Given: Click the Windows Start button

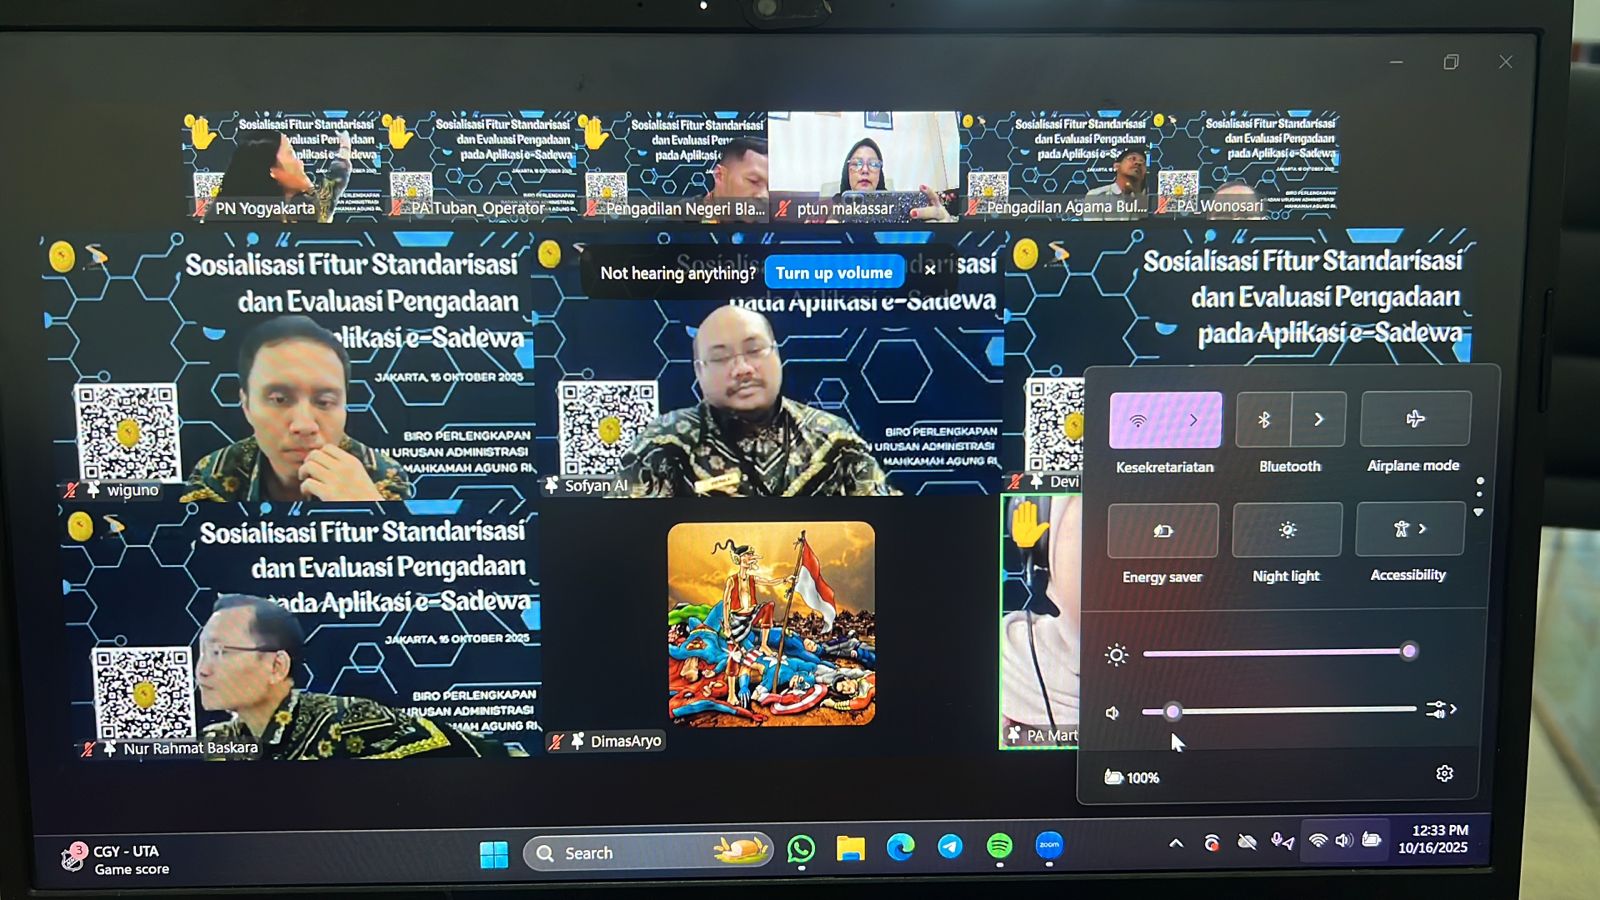Looking at the screenshot, I should [x=494, y=854].
